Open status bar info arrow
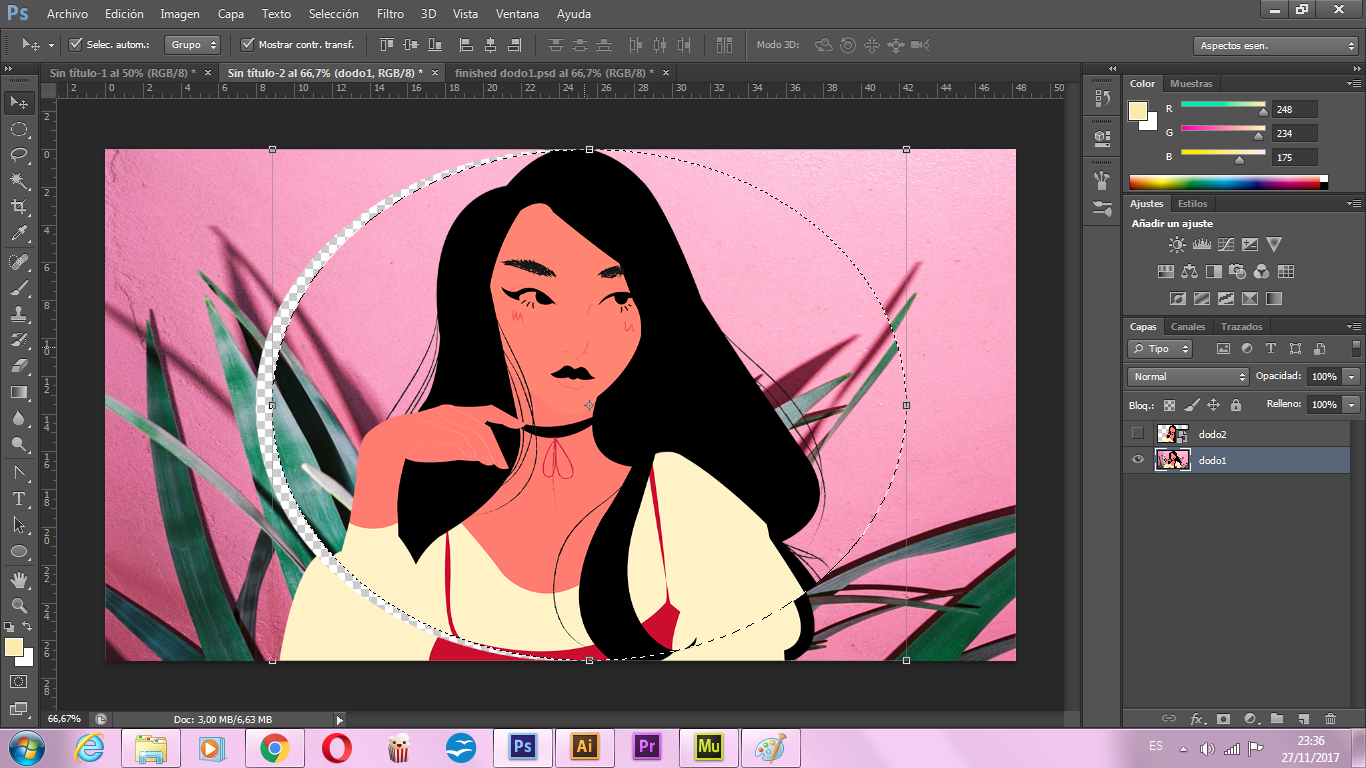This screenshot has width=1366, height=768. coord(339,719)
